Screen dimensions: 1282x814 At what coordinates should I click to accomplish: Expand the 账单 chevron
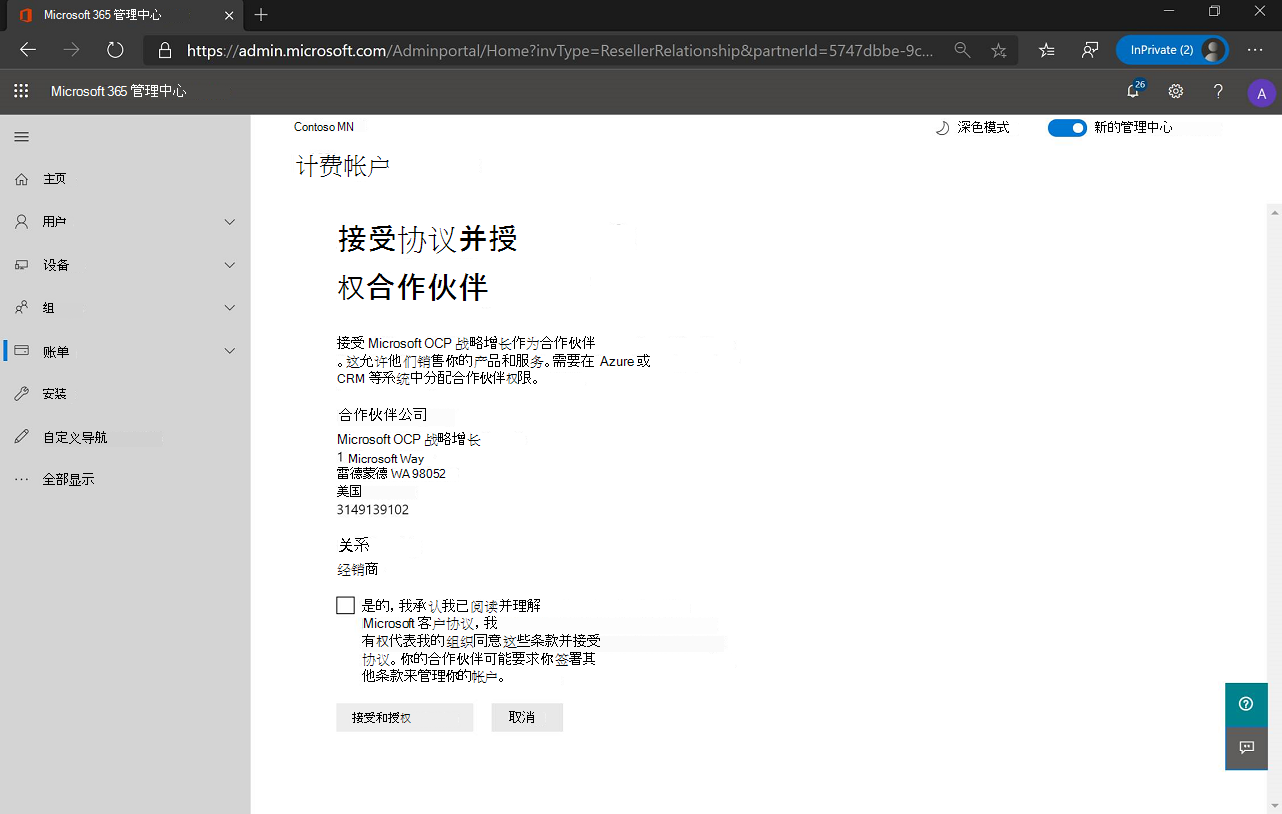pos(230,351)
